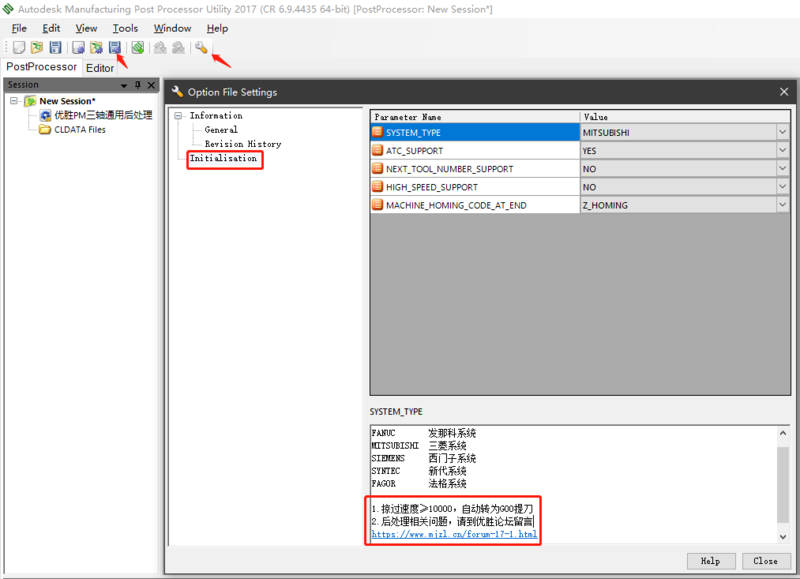Open the Help menu
The height and width of the screenshot is (579, 800).
click(217, 29)
